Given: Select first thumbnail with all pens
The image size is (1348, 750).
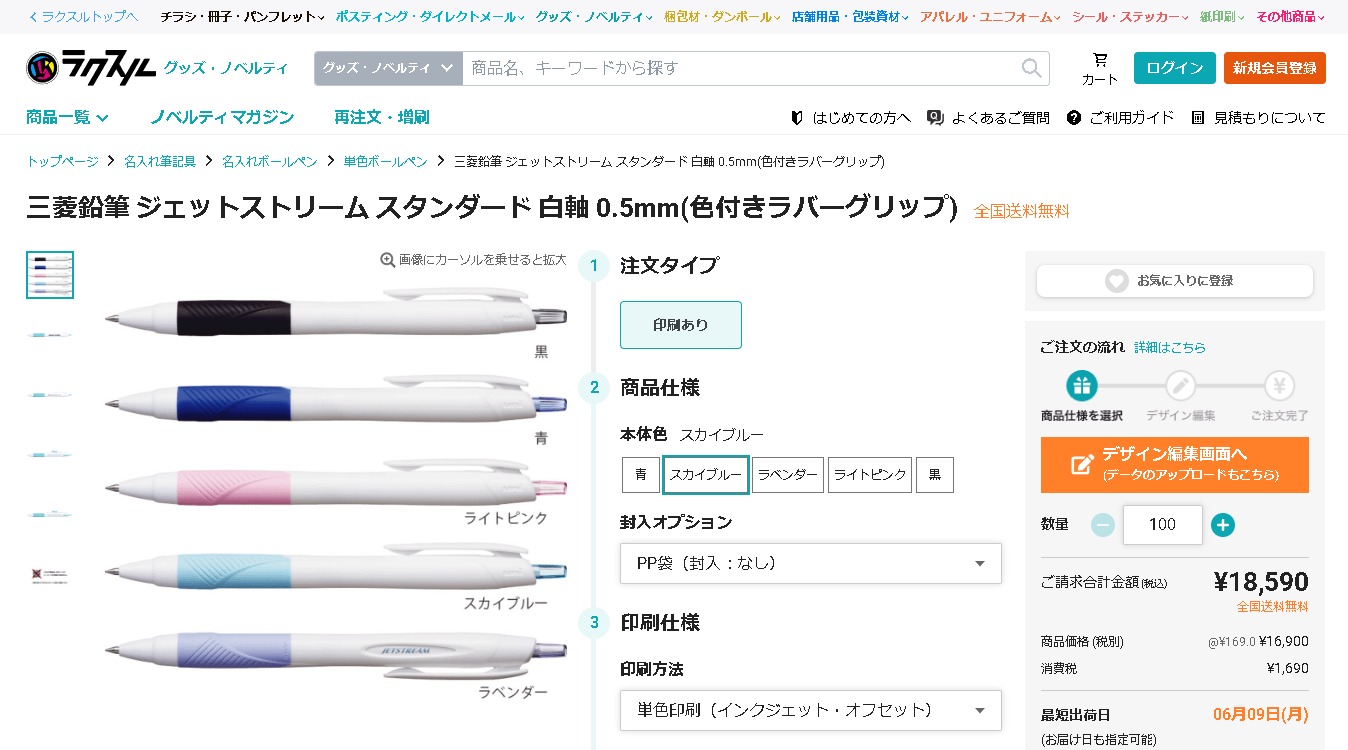Looking at the screenshot, I should (50, 275).
